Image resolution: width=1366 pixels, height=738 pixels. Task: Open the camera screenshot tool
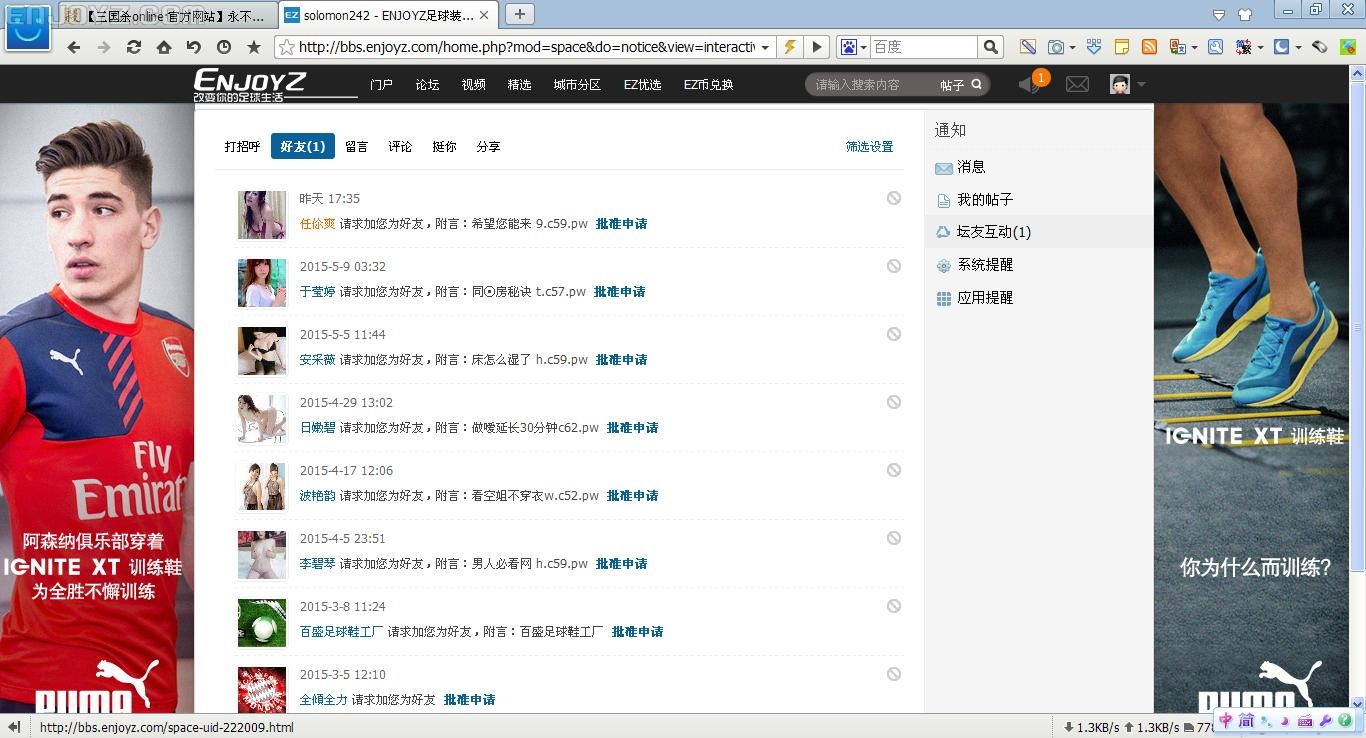point(1056,47)
